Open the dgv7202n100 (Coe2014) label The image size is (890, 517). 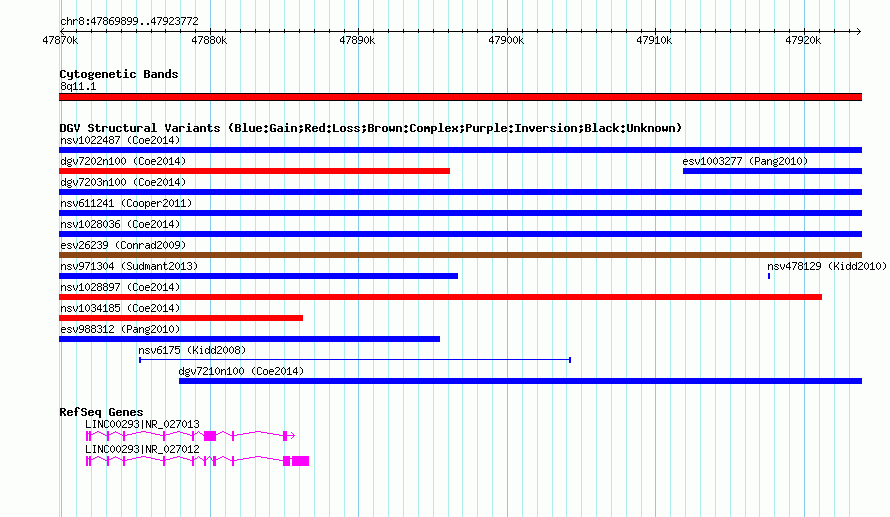pyautogui.click(x=123, y=161)
